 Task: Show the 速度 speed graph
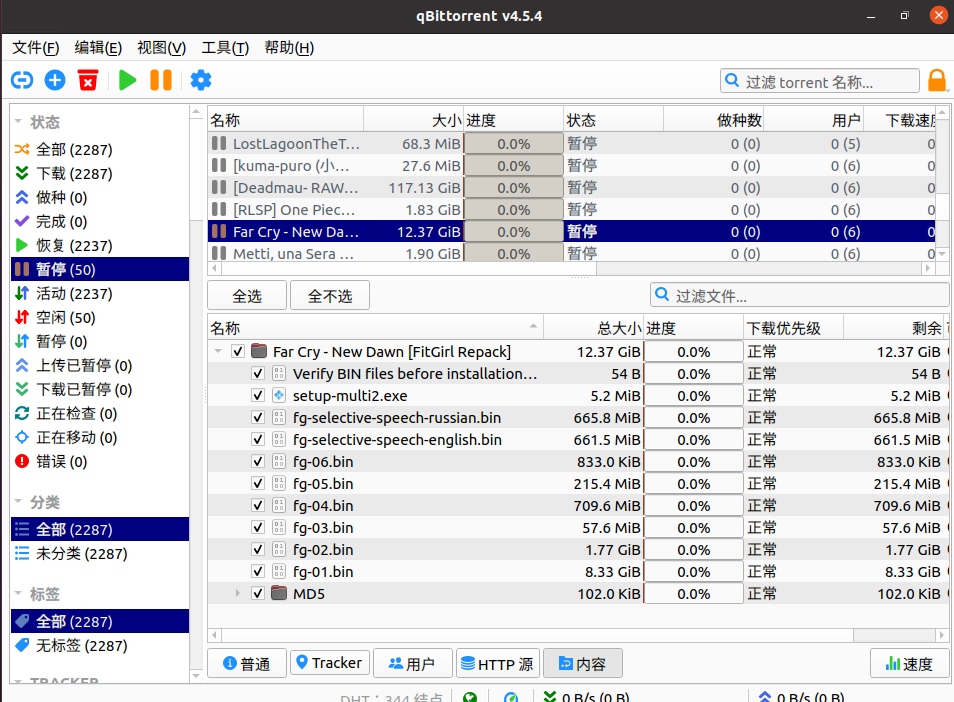click(x=910, y=663)
